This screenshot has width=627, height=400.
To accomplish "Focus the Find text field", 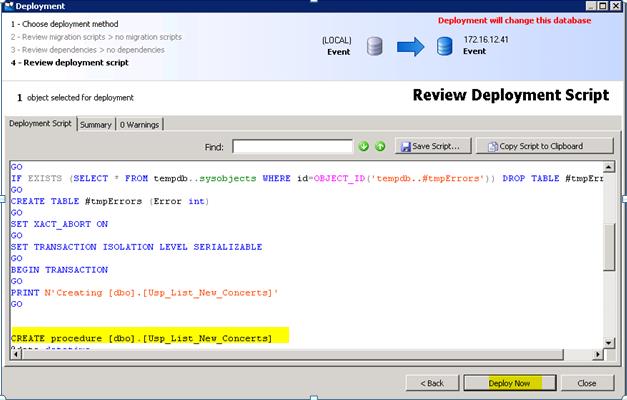I will pos(293,146).
